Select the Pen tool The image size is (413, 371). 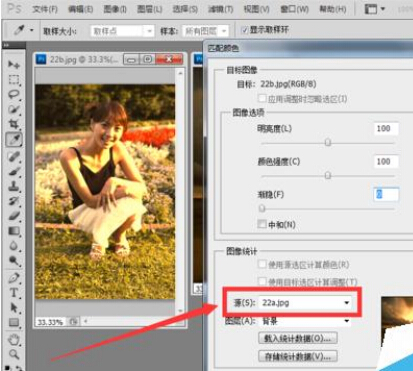tap(14, 278)
